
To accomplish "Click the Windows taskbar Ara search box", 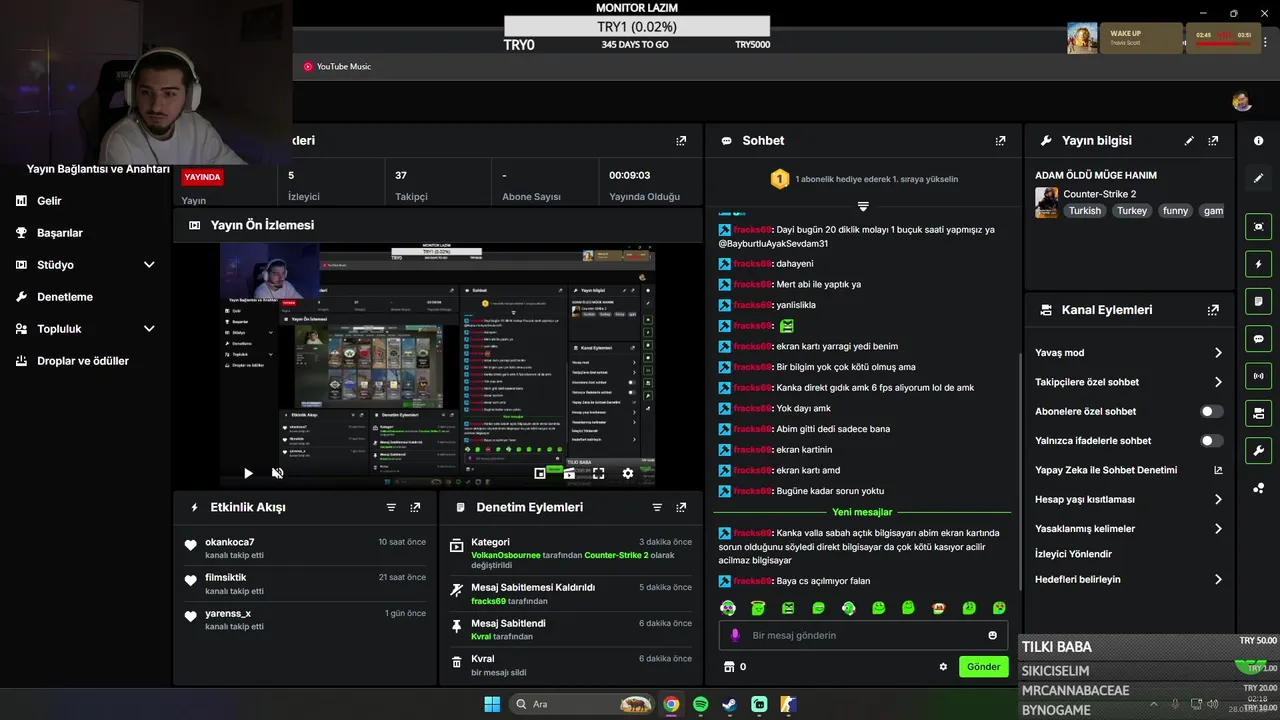I will pos(582,704).
